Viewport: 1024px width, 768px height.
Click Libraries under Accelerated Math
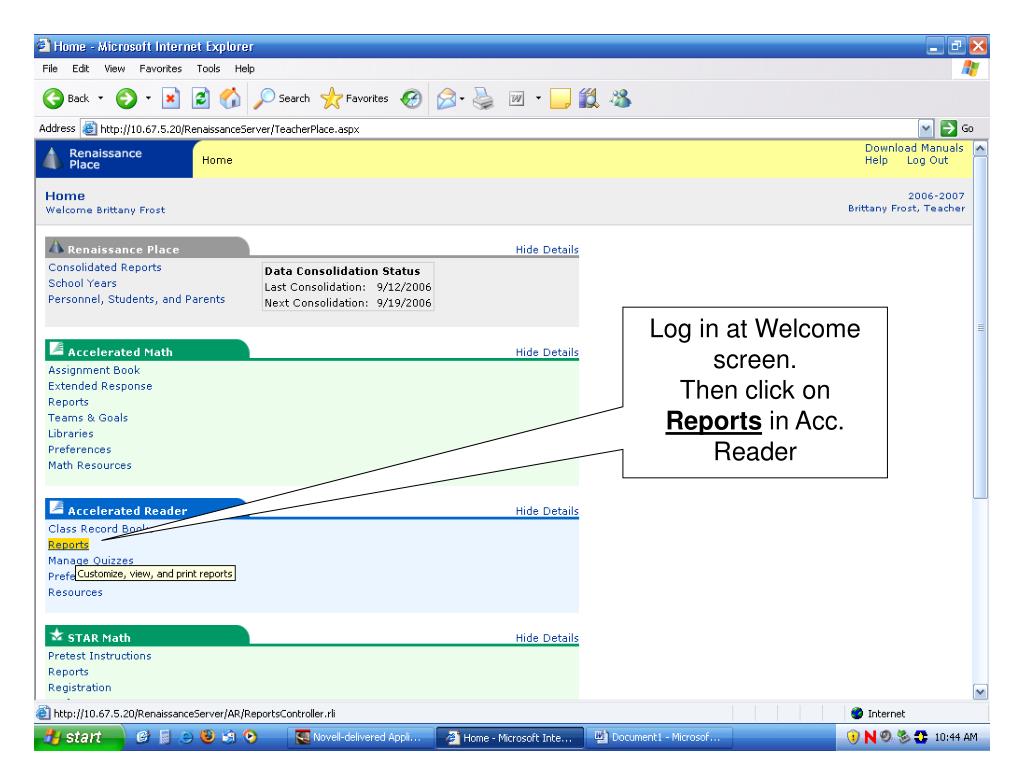71,434
